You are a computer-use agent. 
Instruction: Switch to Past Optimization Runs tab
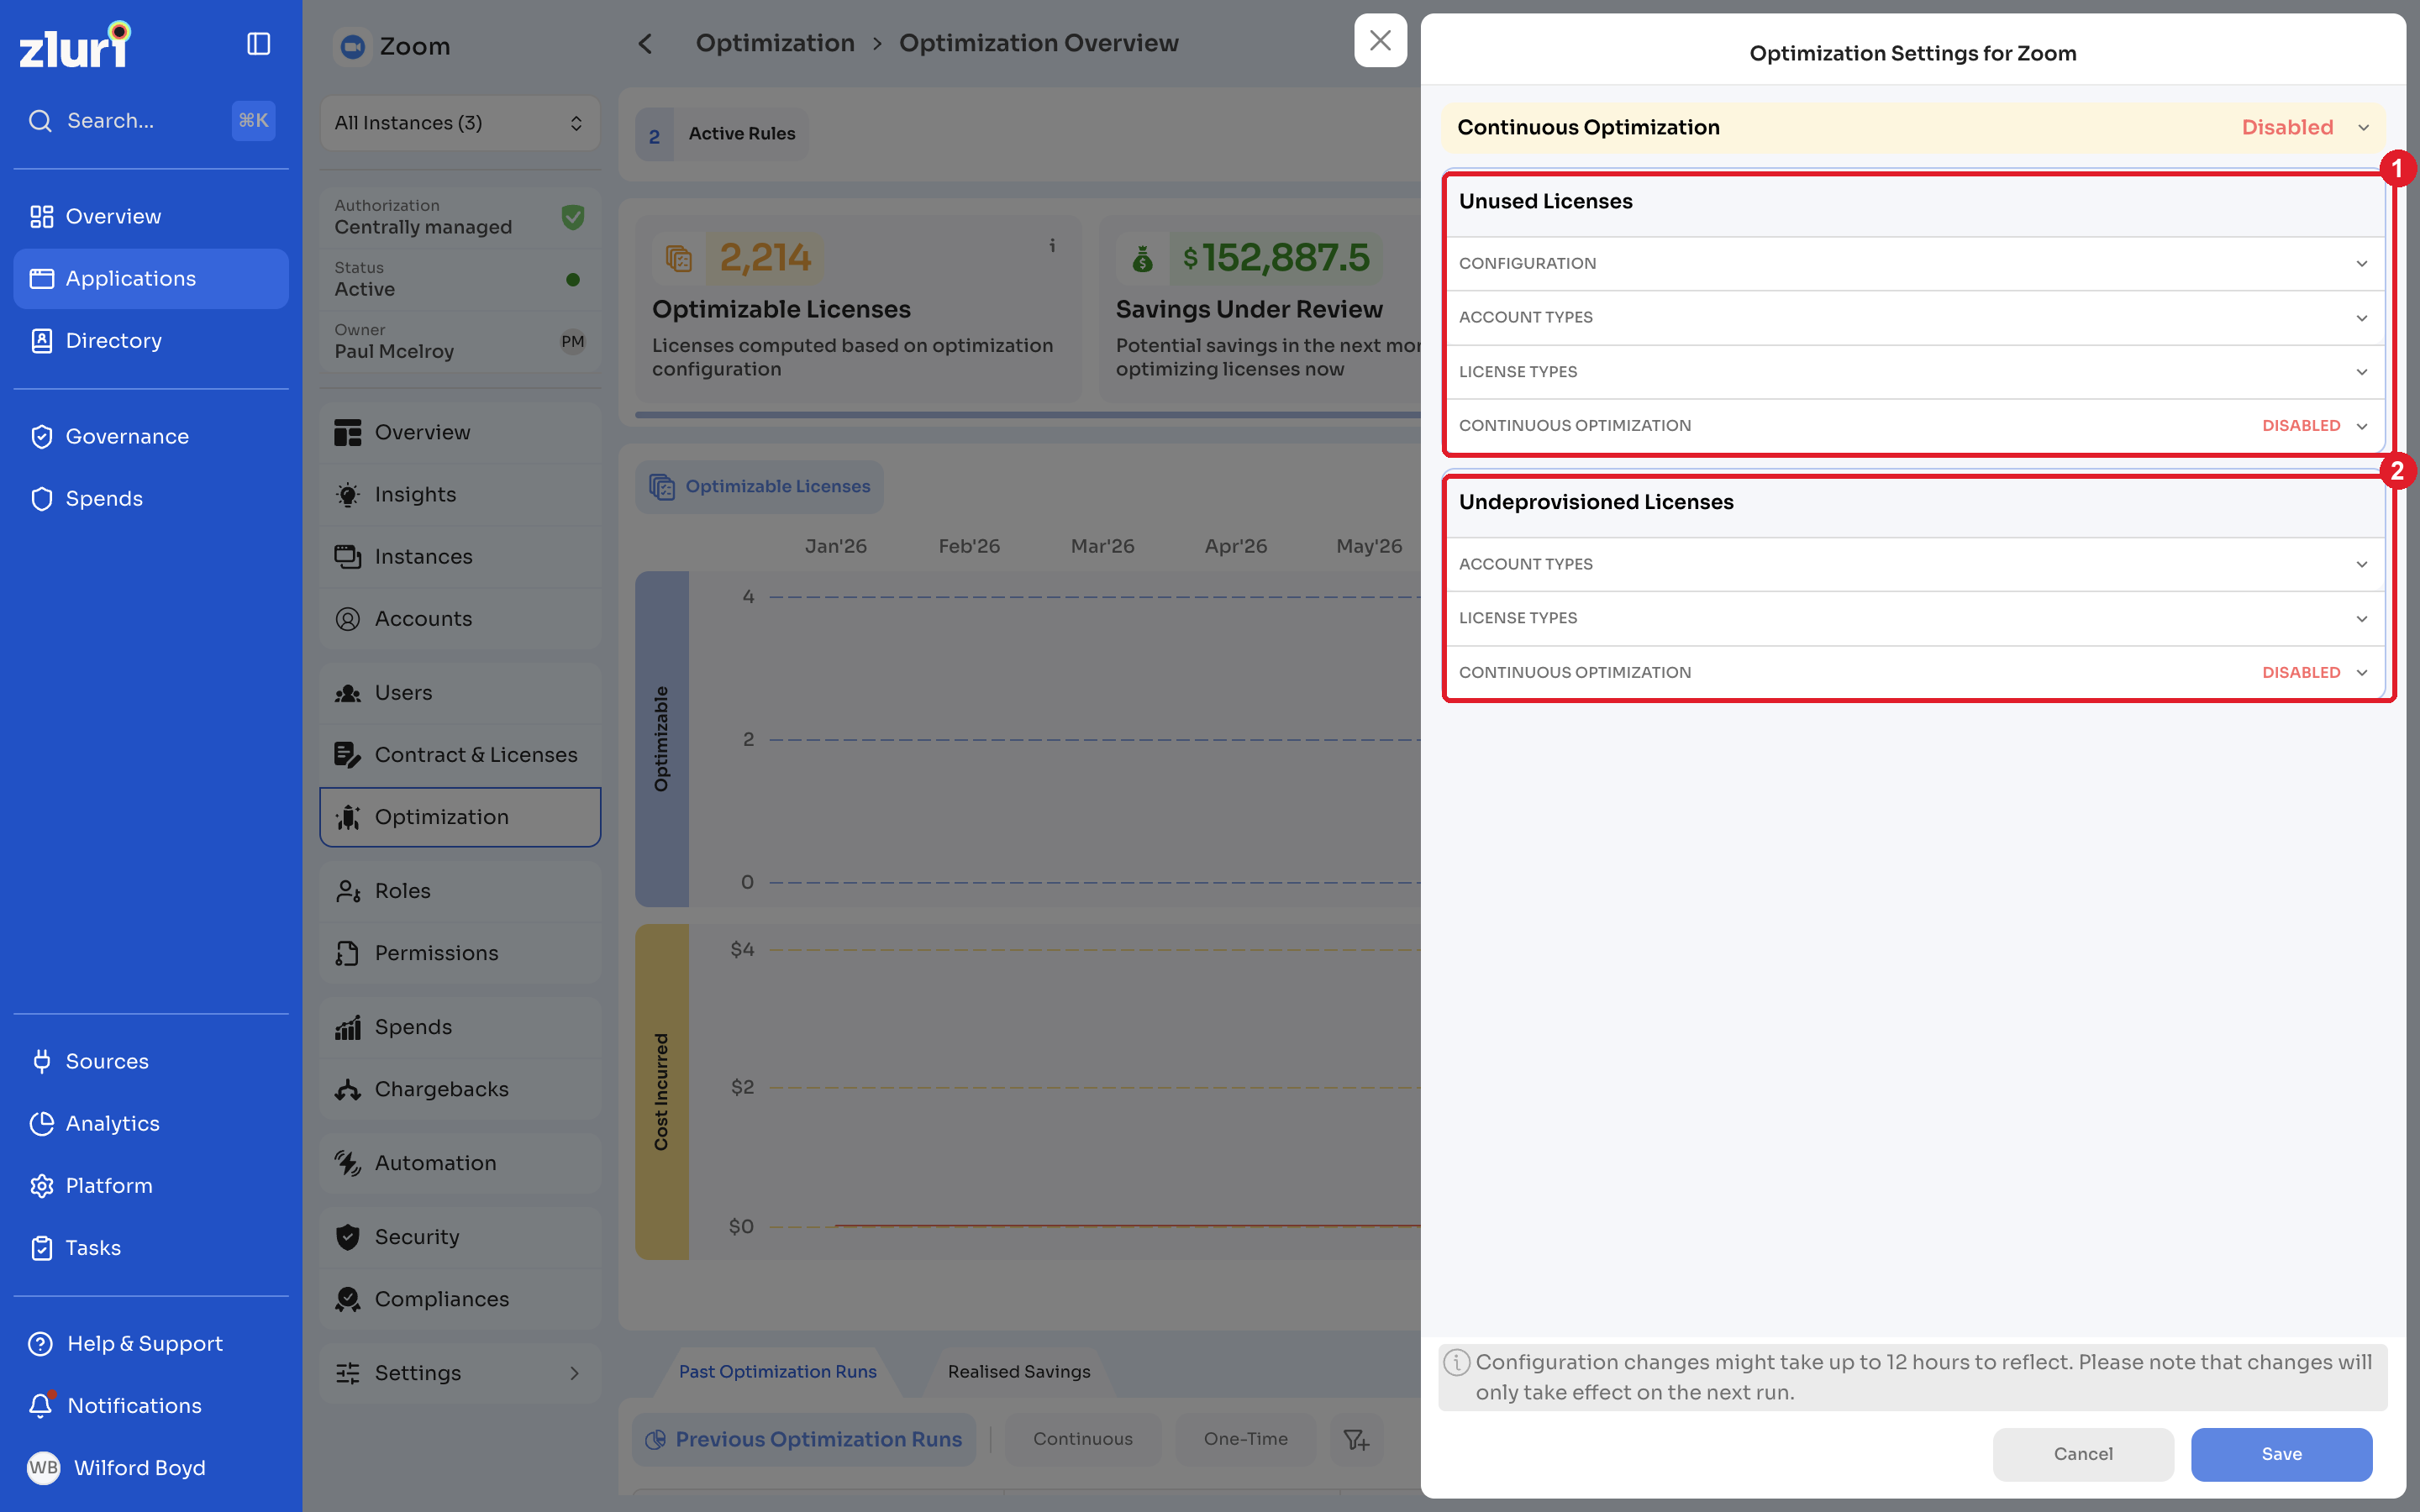pos(777,1371)
